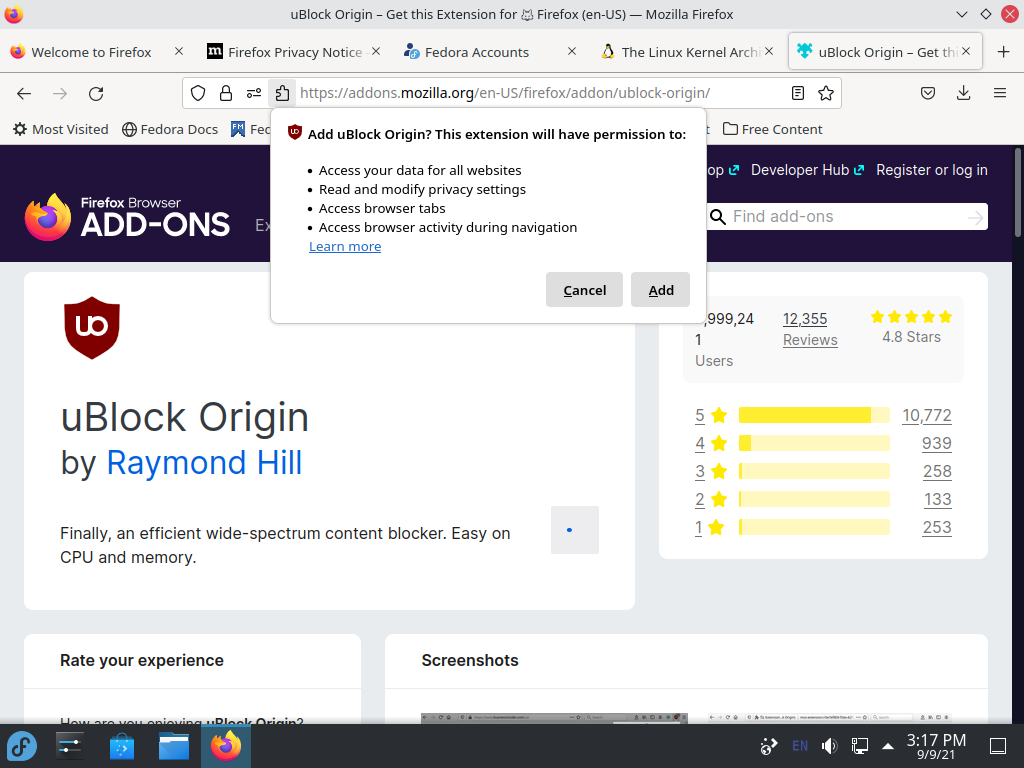
Task: Click the Add button in permission dialog
Action: click(660, 290)
